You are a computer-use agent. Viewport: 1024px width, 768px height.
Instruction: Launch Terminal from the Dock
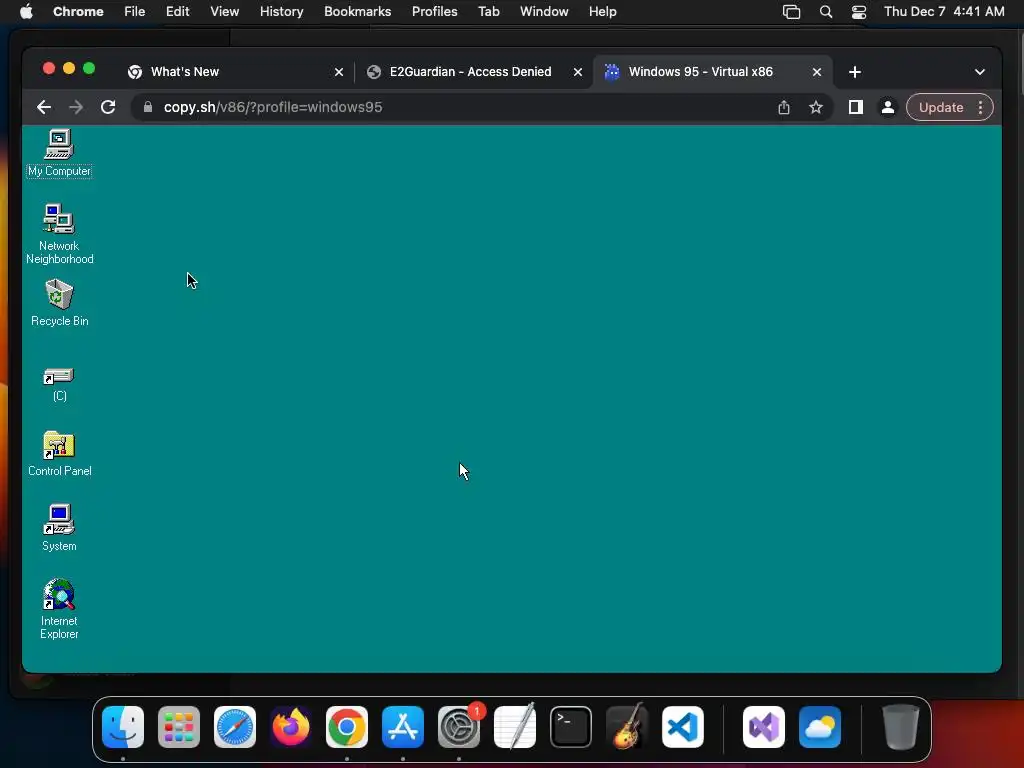coord(571,727)
